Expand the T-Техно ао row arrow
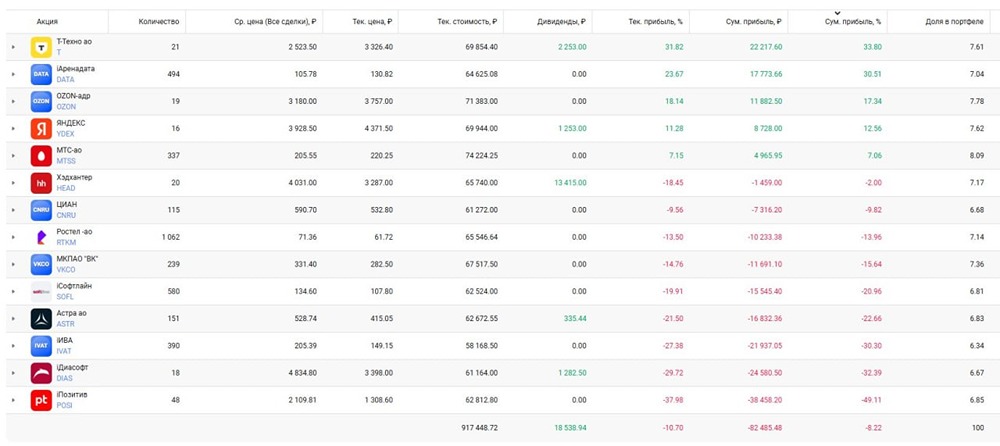 click(x=13, y=47)
